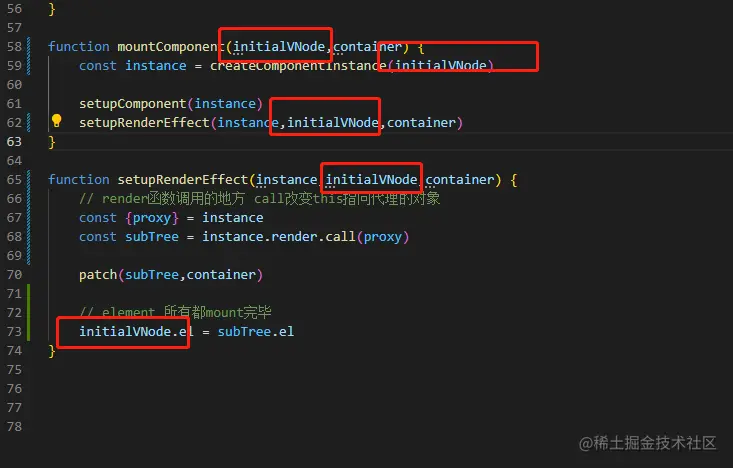This screenshot has width=733, height=468.
Task: Click the {proxy} destructuring on line 67
Action: [x=152, y=218]
